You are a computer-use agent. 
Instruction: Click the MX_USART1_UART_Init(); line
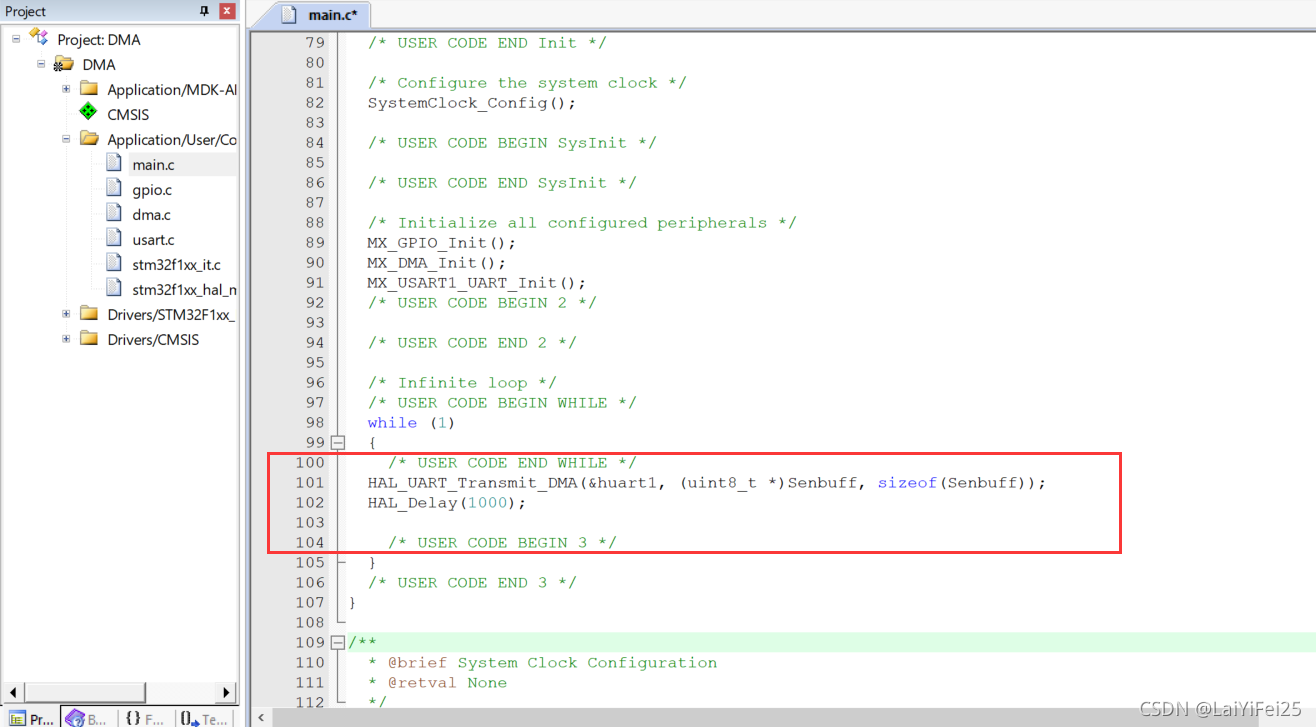click(477, 283)
